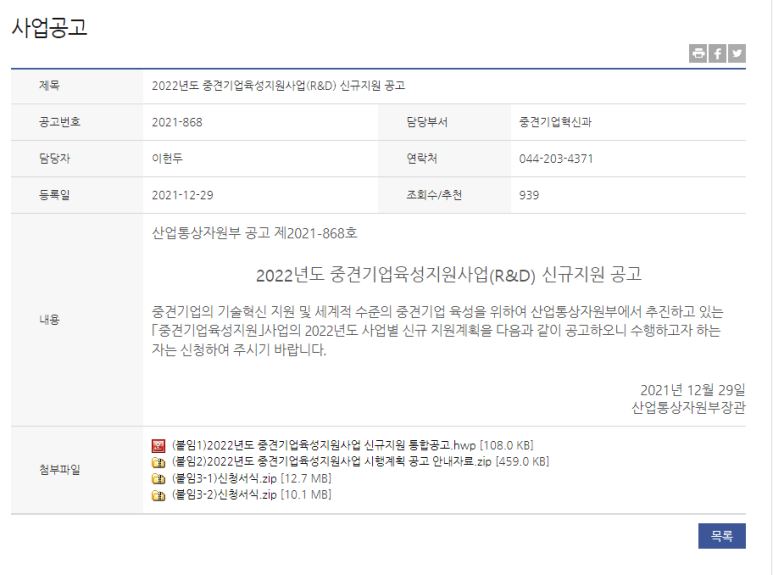Click the 공고번호 field label
The height and width of the screenshot is (575, 773).
pyautogui.click(x=60, y=122)
